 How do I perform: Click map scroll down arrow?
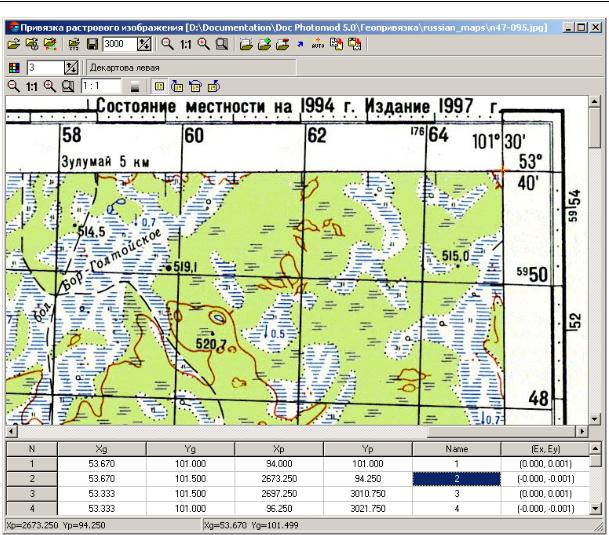(594, 419)
